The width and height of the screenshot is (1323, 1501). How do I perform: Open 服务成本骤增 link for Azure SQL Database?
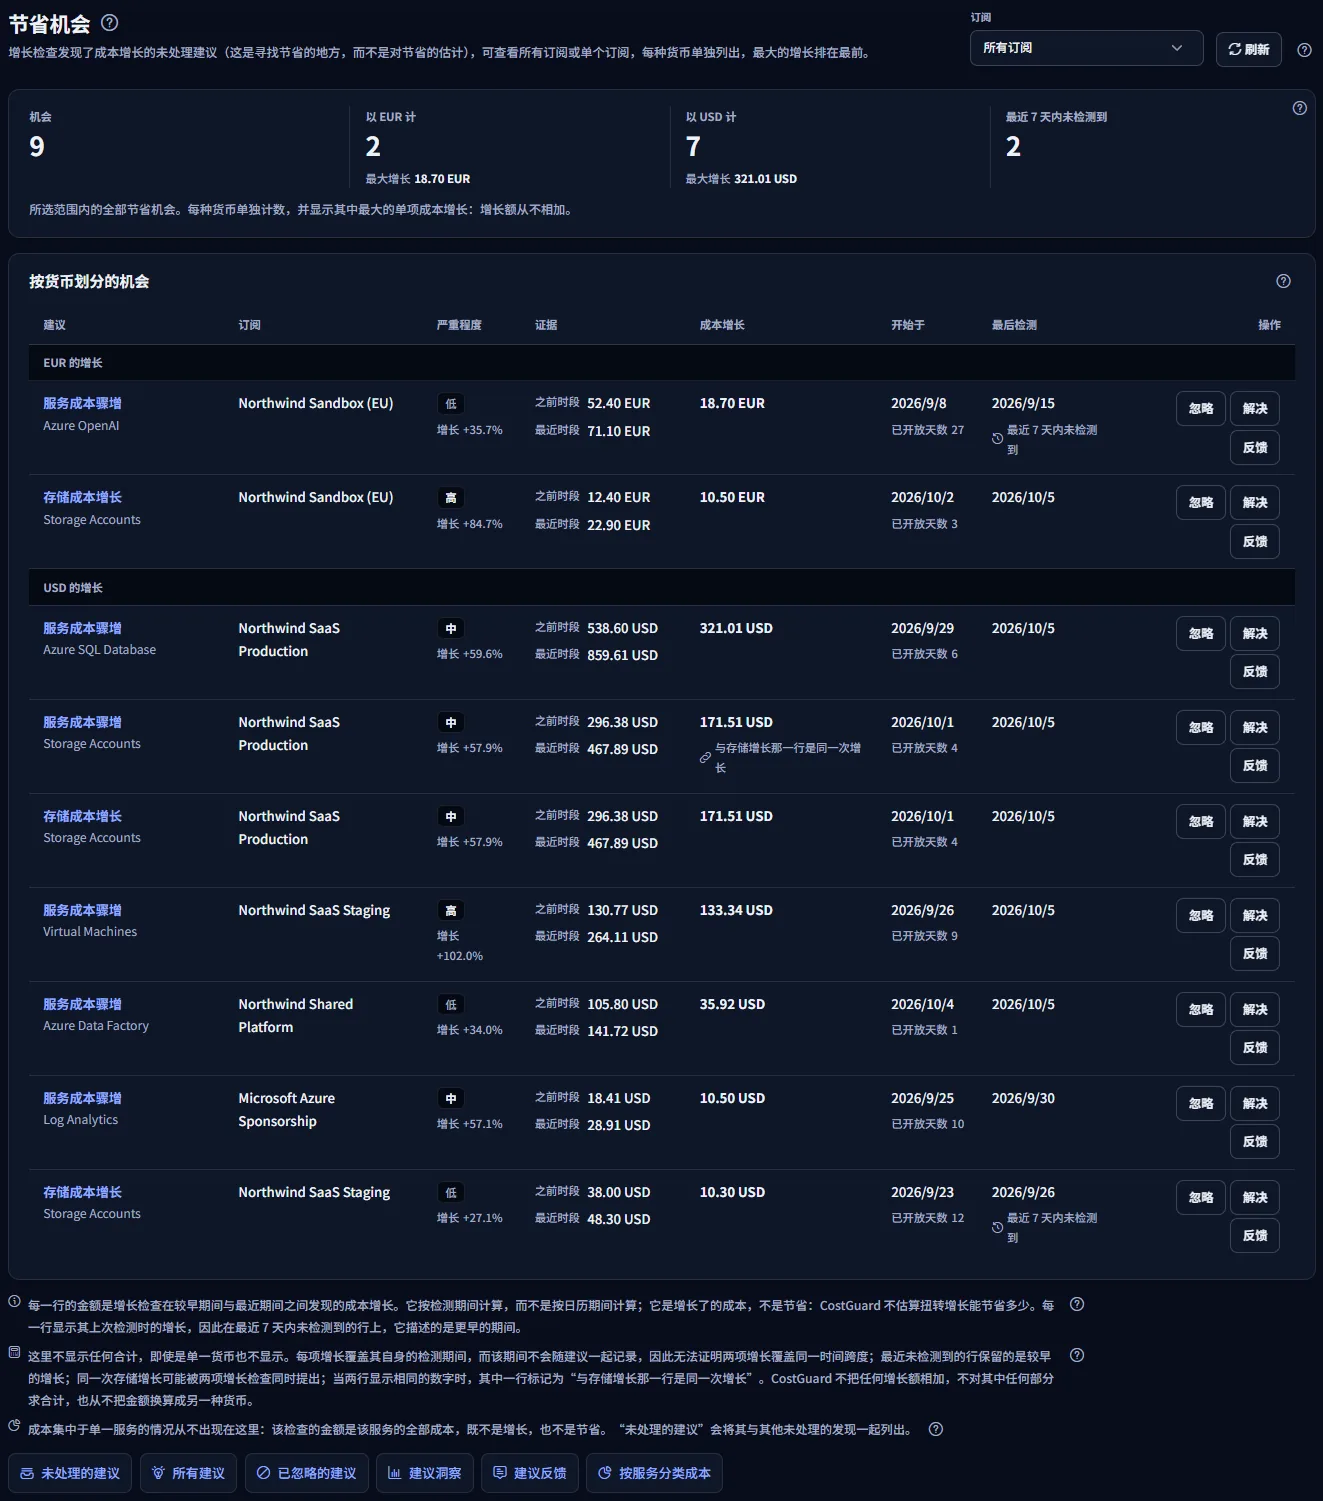click(82, 628)
